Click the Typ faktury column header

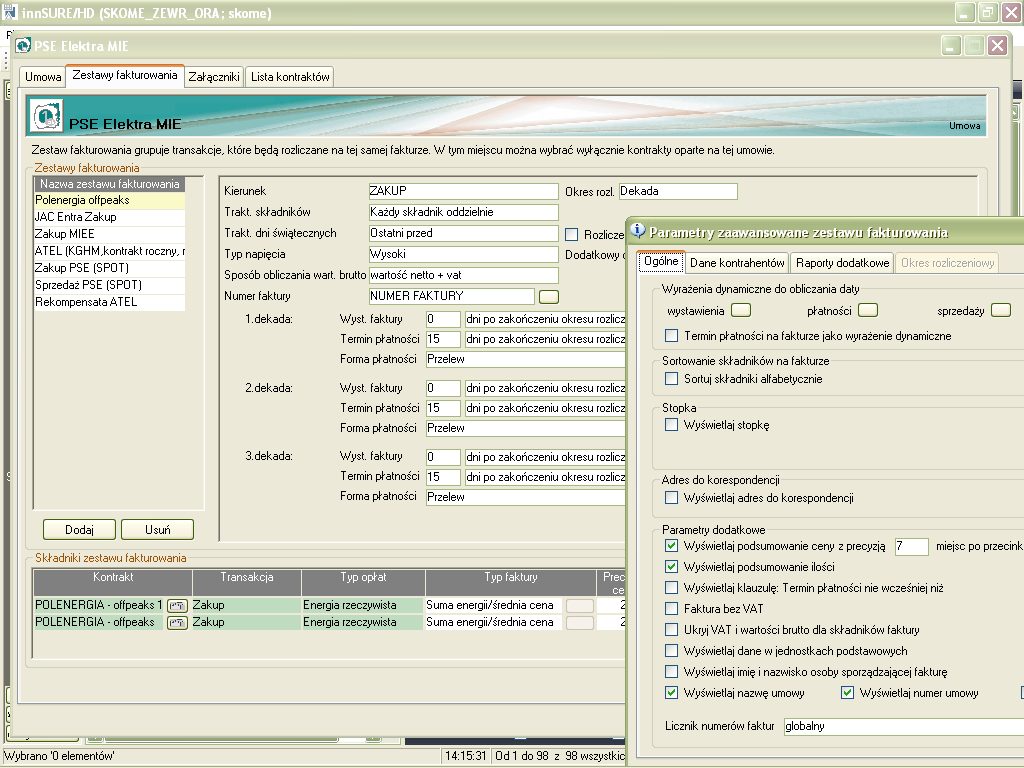tap(511, 583)
